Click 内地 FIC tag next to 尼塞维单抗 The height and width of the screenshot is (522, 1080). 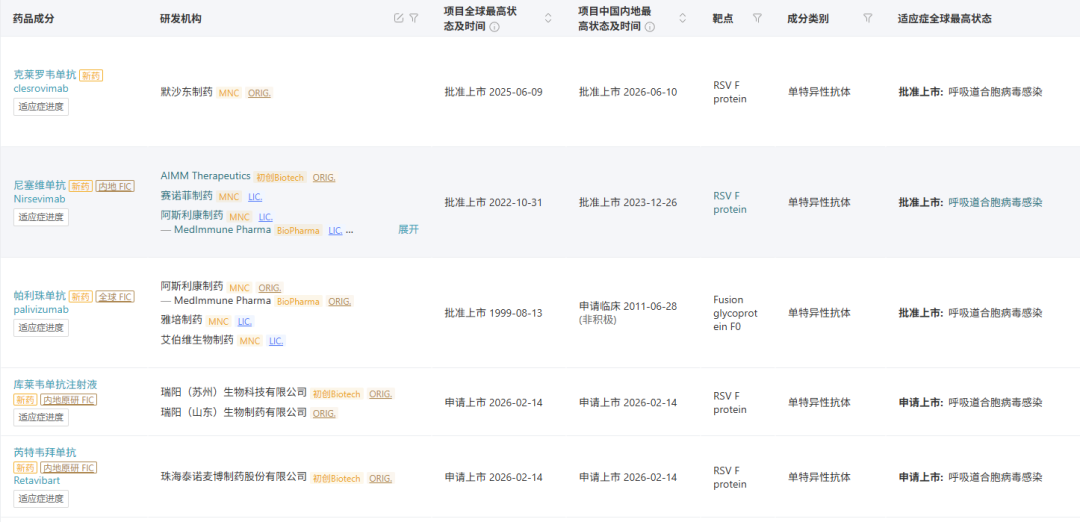[115, 186]
